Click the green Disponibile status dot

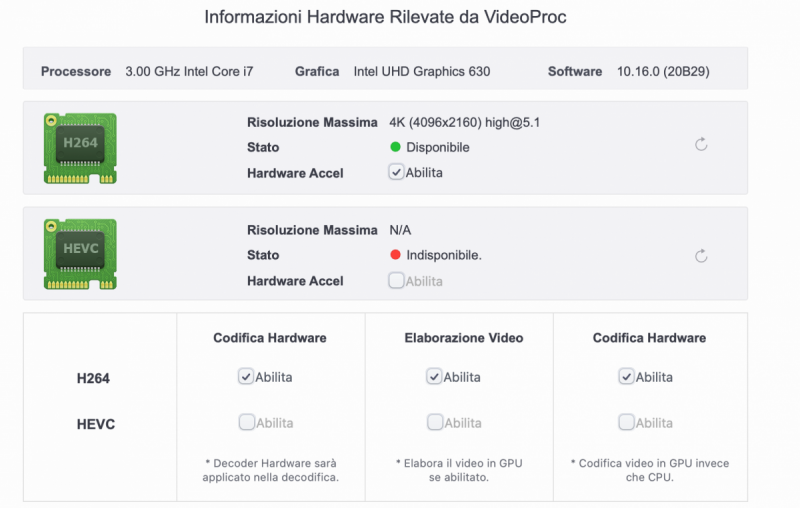396,148
